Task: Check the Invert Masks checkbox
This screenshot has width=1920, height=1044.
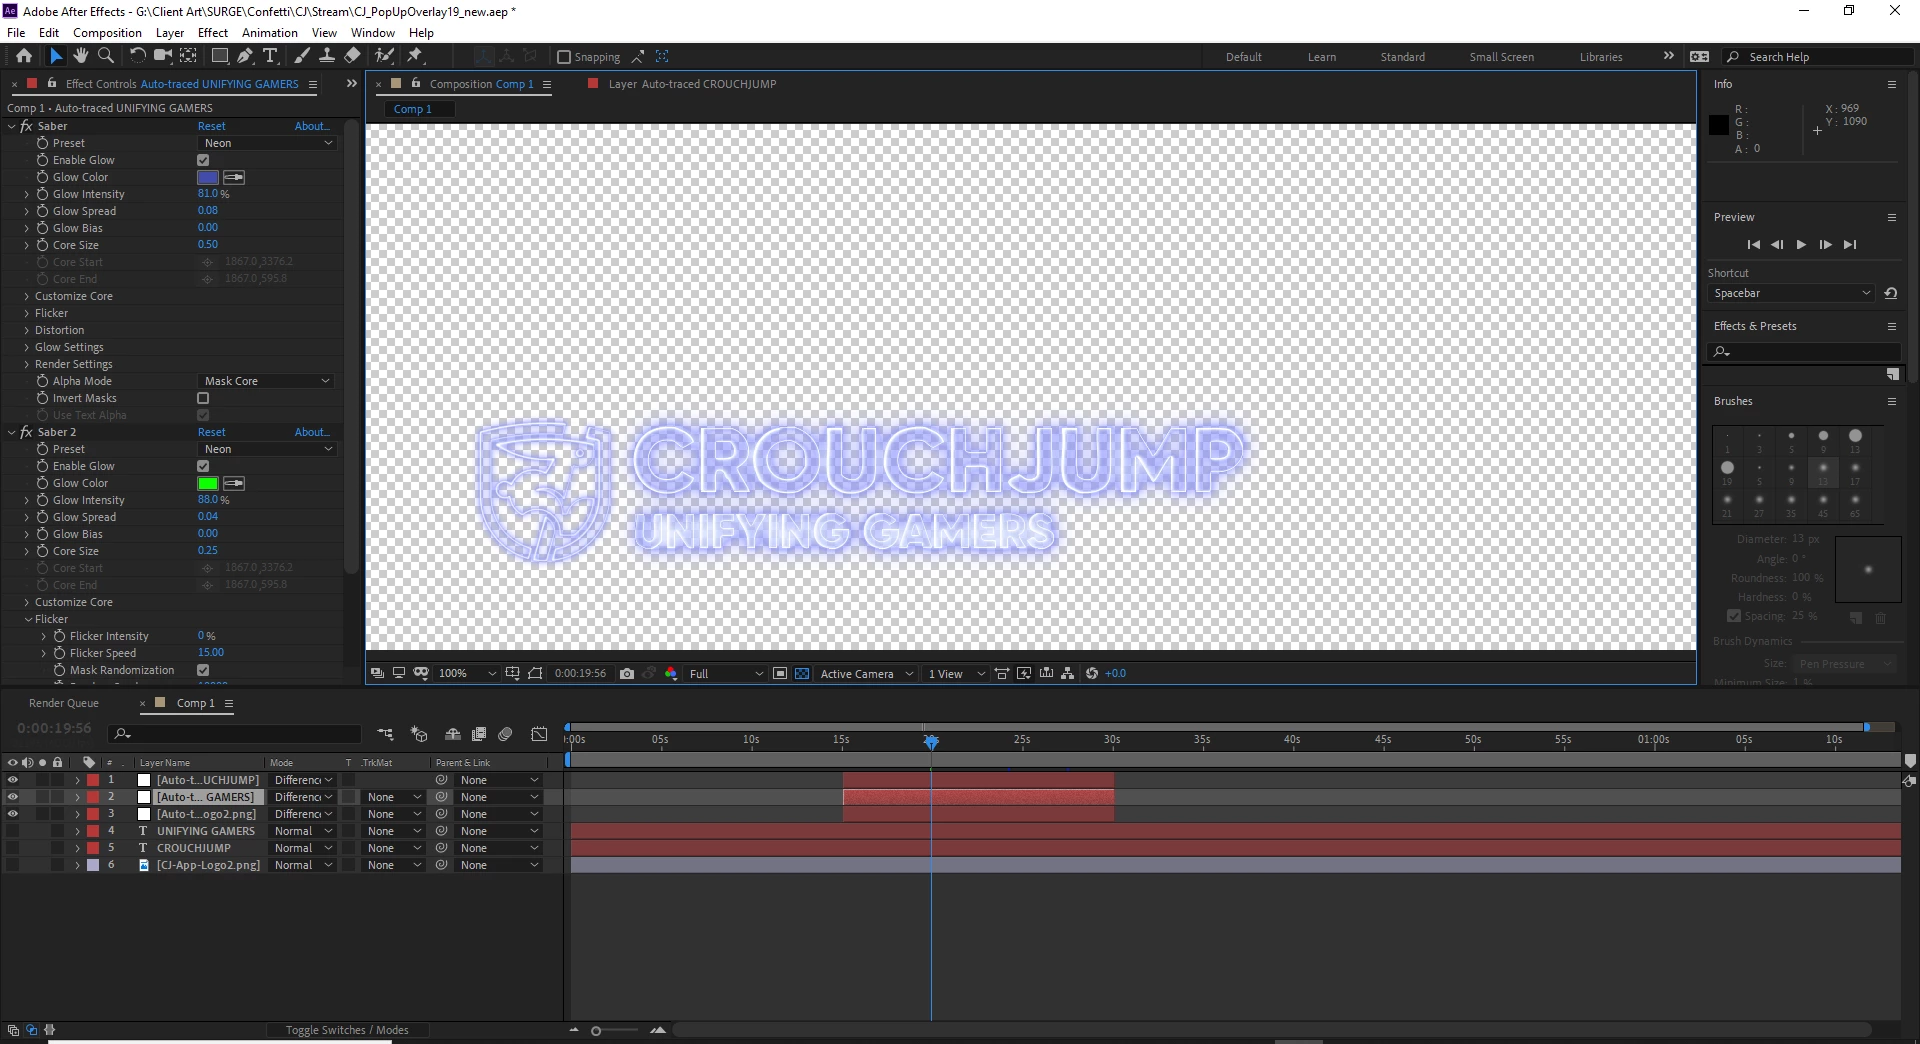Action: pyautogui.click(x=203, y=398)
